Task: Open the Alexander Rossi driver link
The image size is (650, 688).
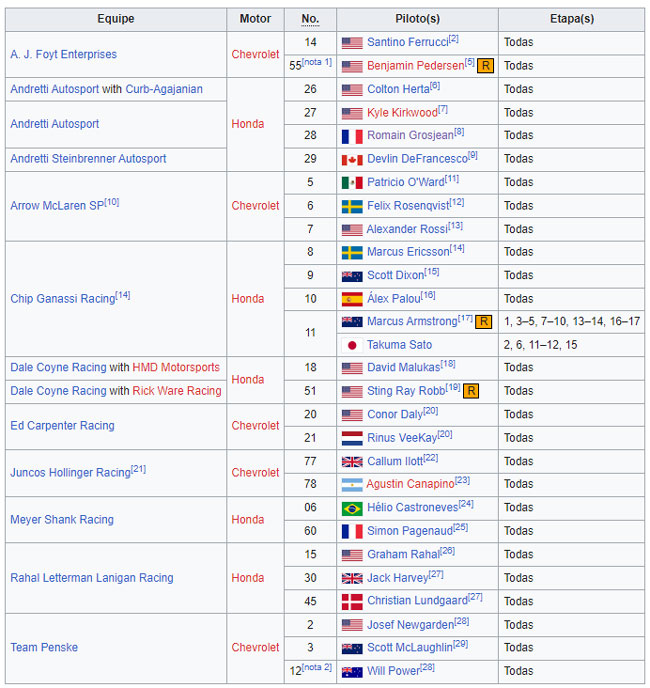Action: (x=407, y=229)
